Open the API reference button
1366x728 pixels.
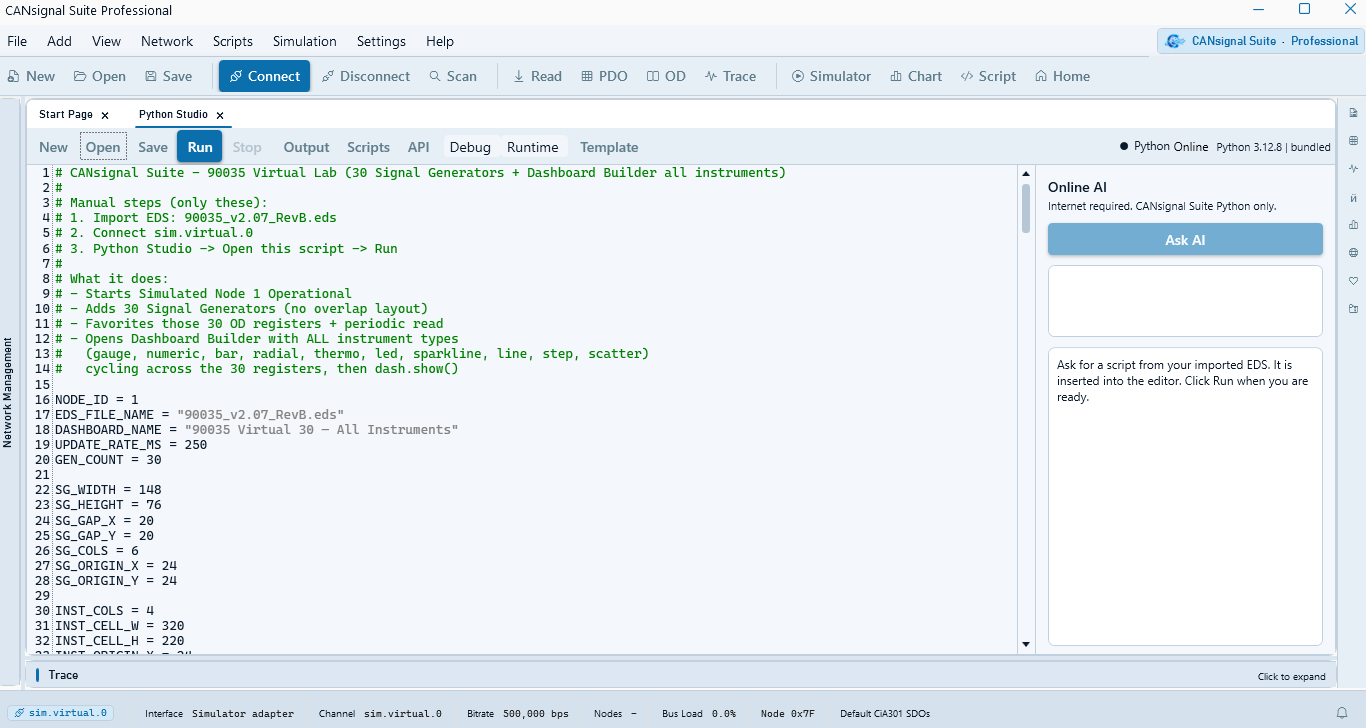coord(419,147)
